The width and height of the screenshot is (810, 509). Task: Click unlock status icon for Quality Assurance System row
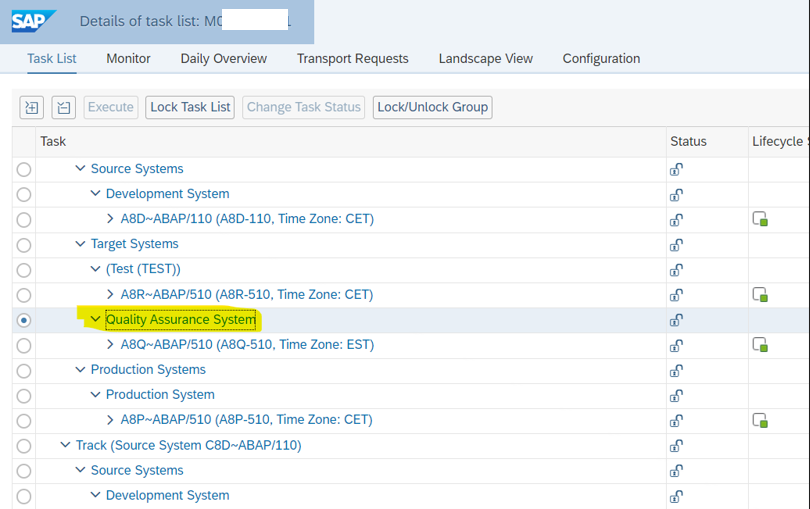[x=676, y=320]
